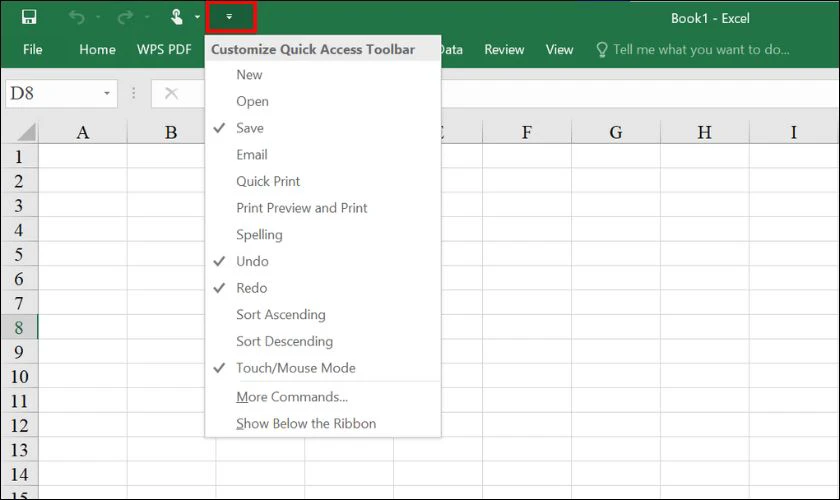Enable Print Preview and Print option
This screenshot has width=840, height=500.
[323, 208]
